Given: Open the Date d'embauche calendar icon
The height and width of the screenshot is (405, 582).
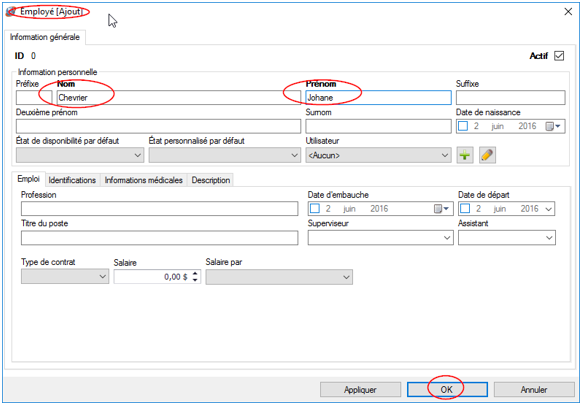Looking at the screenshot, I should 441,209.
